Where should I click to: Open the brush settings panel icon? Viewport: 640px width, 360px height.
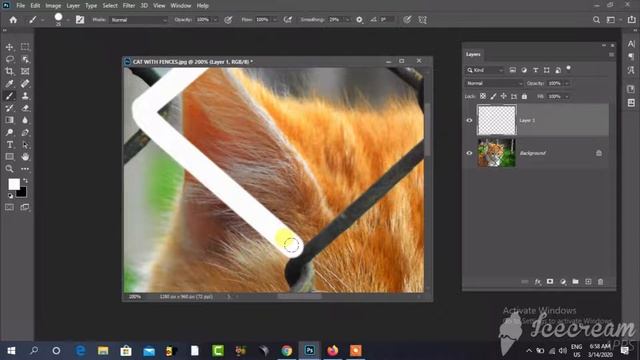click(x=80, y=20)
